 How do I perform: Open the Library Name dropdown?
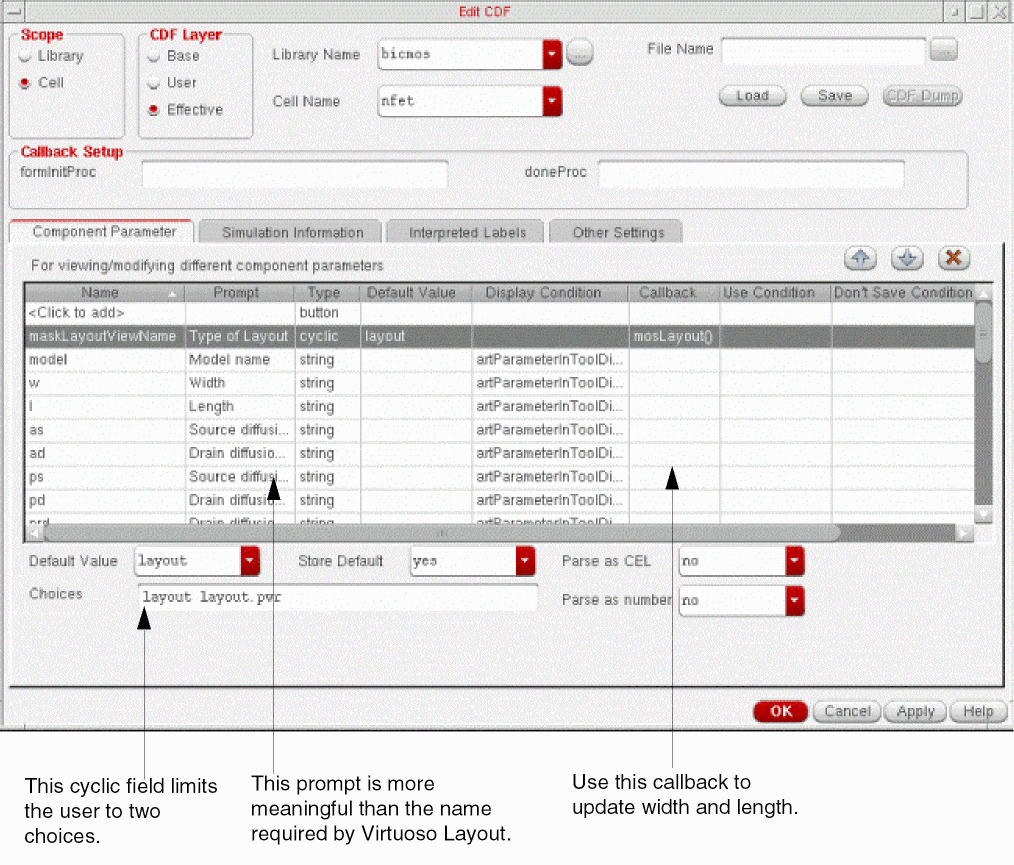coord(552,54)
